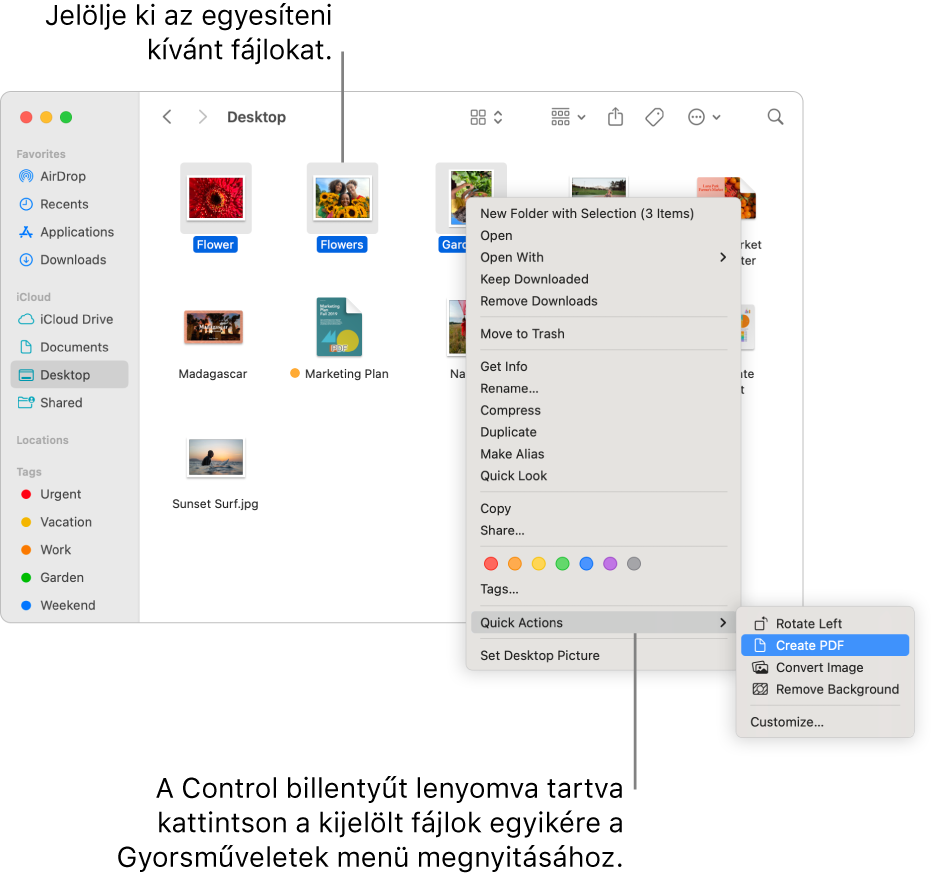Viewport: 931px width, 880px height.
Task: Choose Duplicate in the context menu
Action: click(x=508, y=432)
